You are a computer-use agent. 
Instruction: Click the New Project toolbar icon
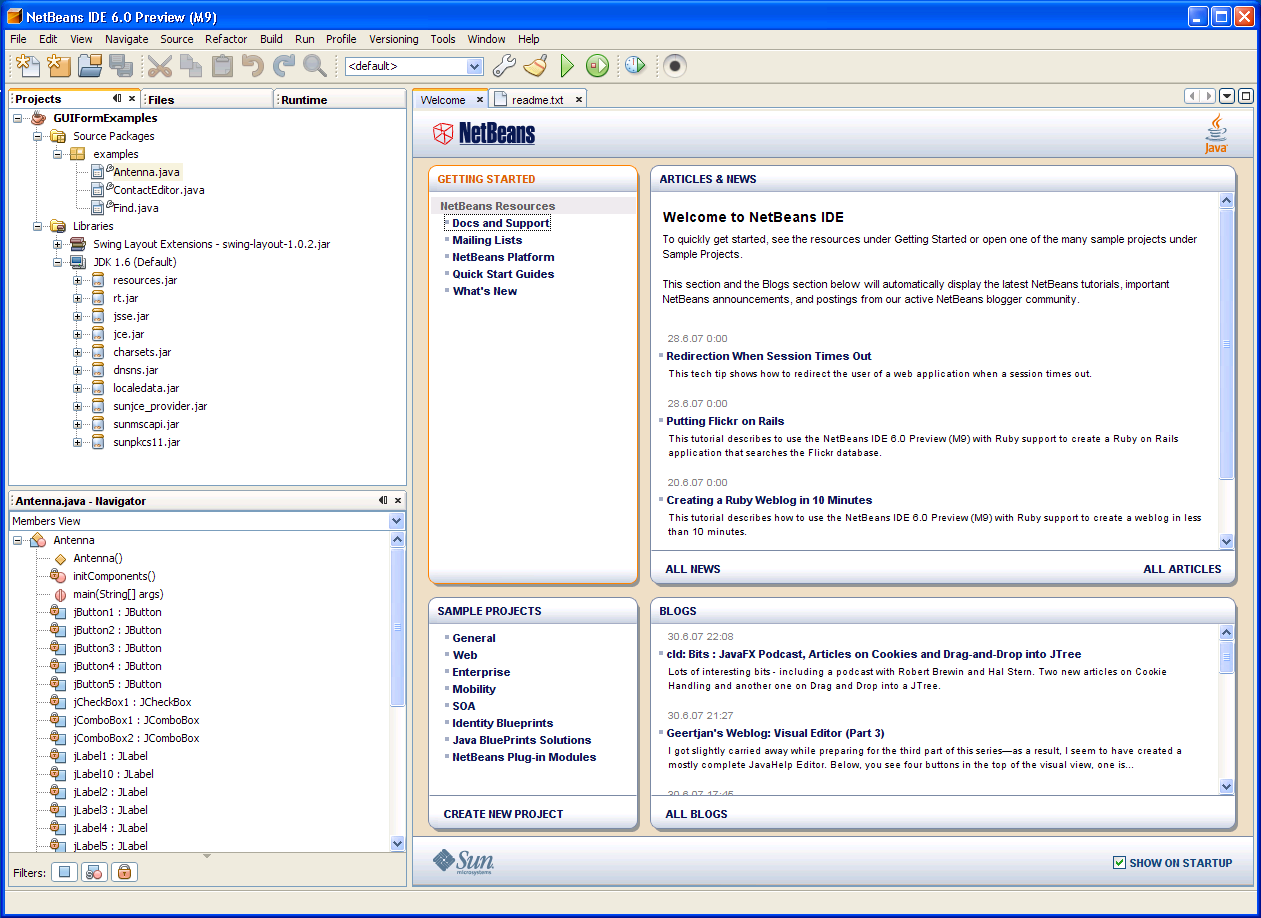tap(59, 66)
